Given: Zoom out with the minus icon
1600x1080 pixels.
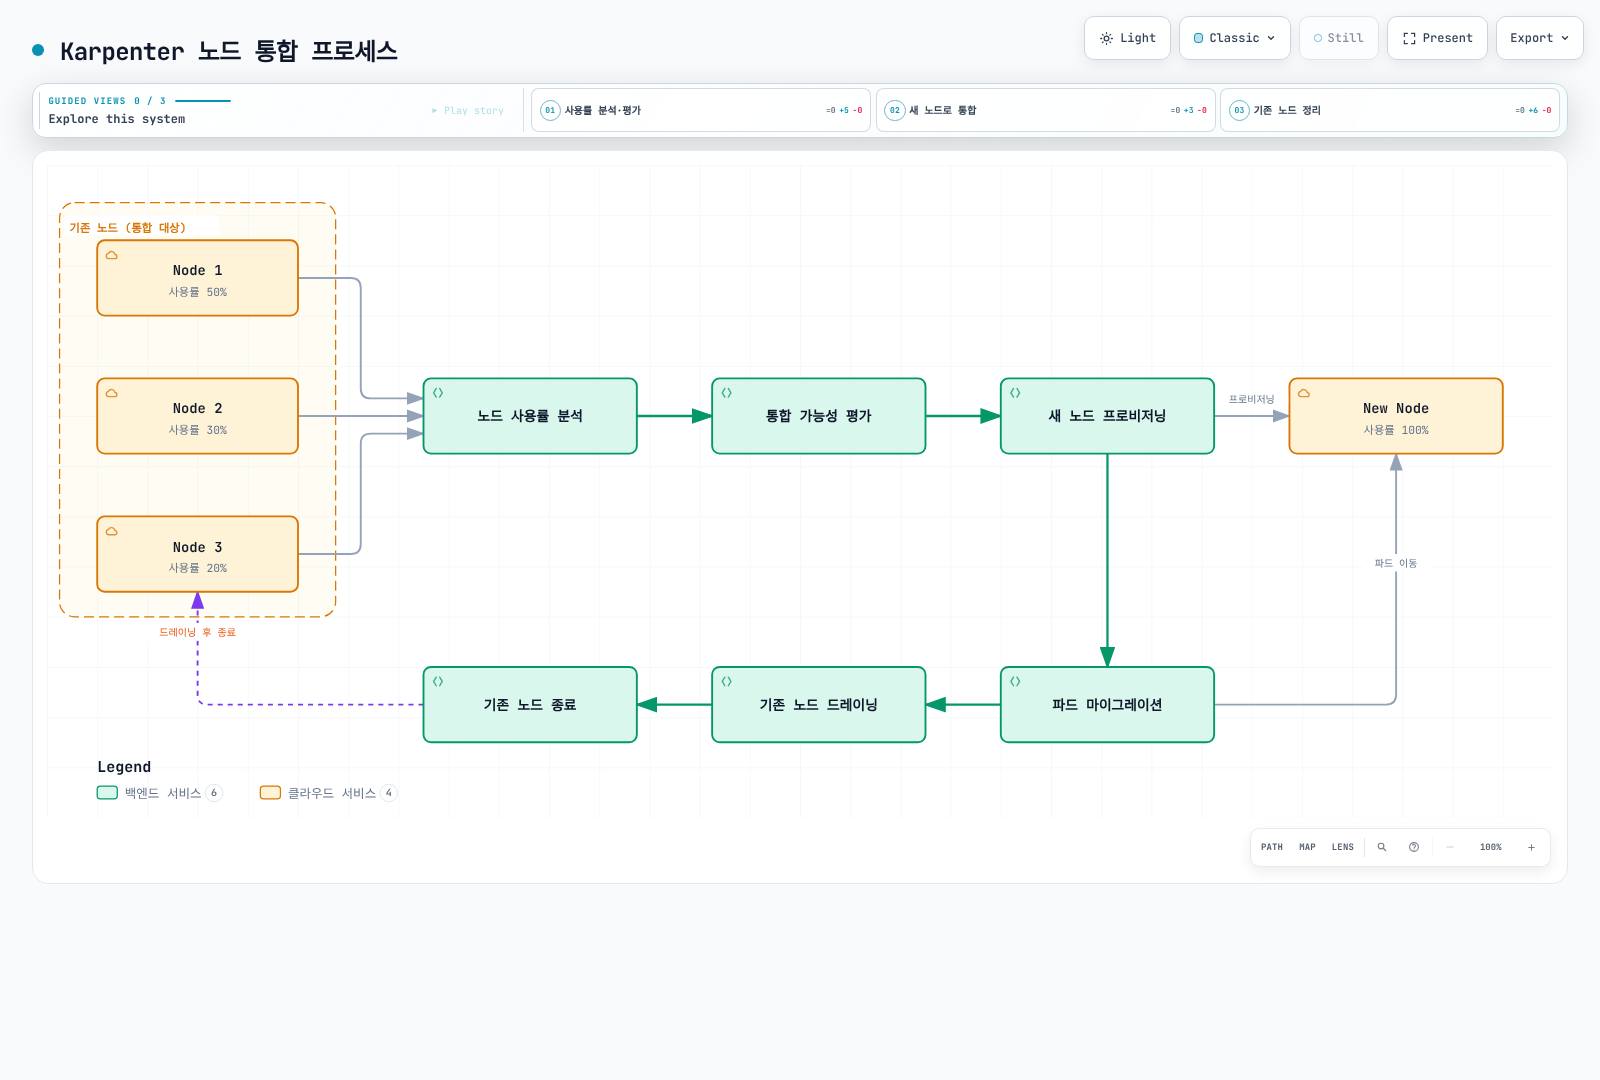Looking at the screenshot, I should [1450, 847].
